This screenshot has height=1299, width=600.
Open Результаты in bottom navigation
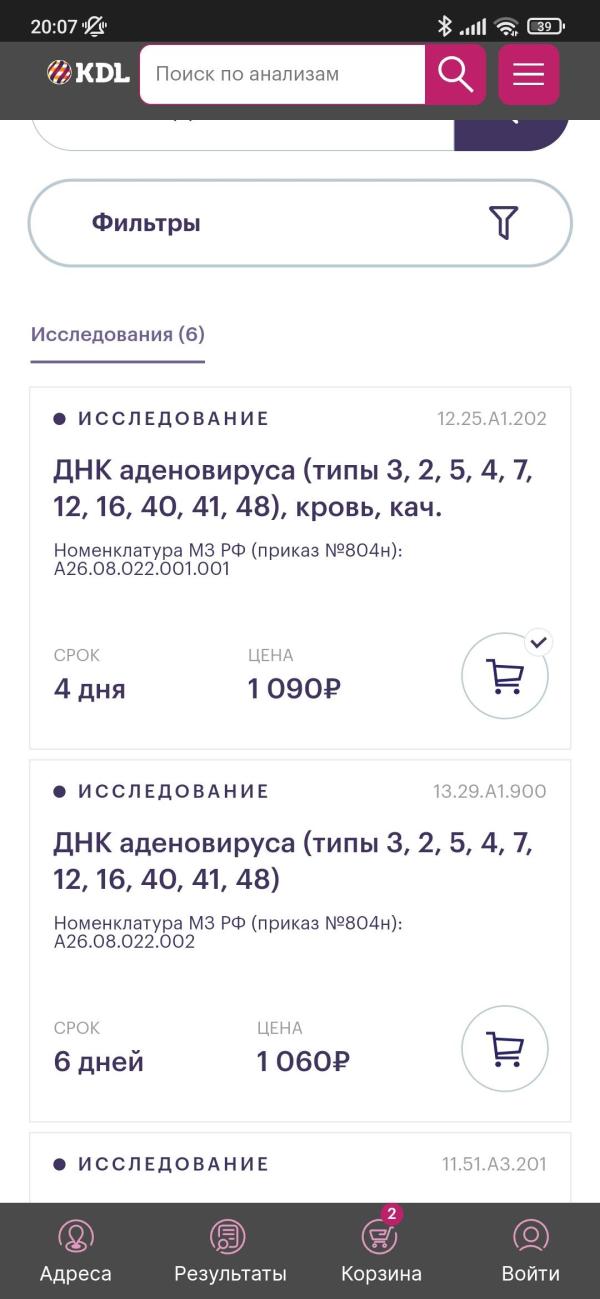click(x=230, y=1250)
